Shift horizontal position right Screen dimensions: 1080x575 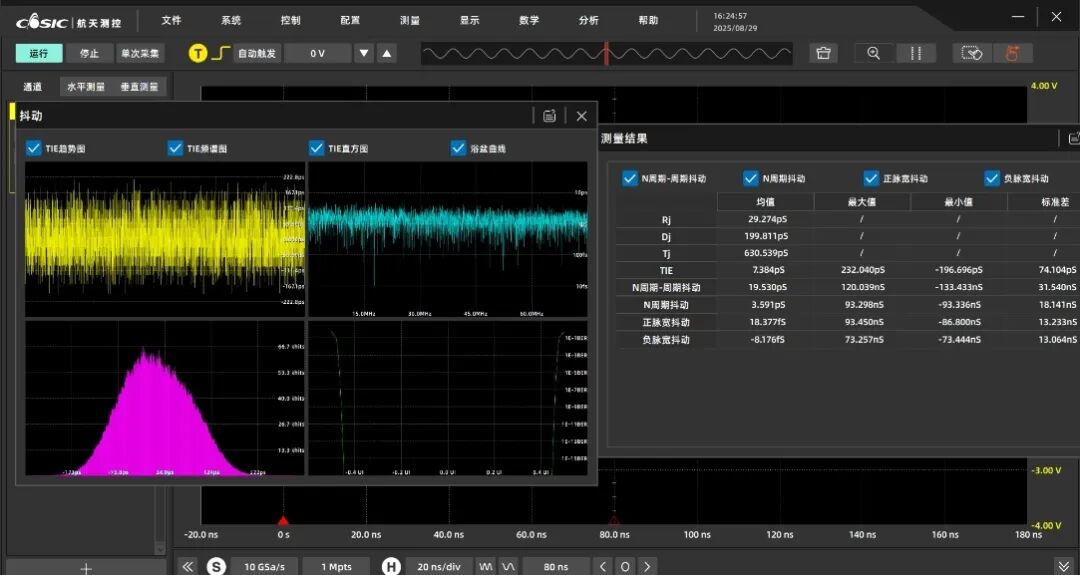pos(647,566)
